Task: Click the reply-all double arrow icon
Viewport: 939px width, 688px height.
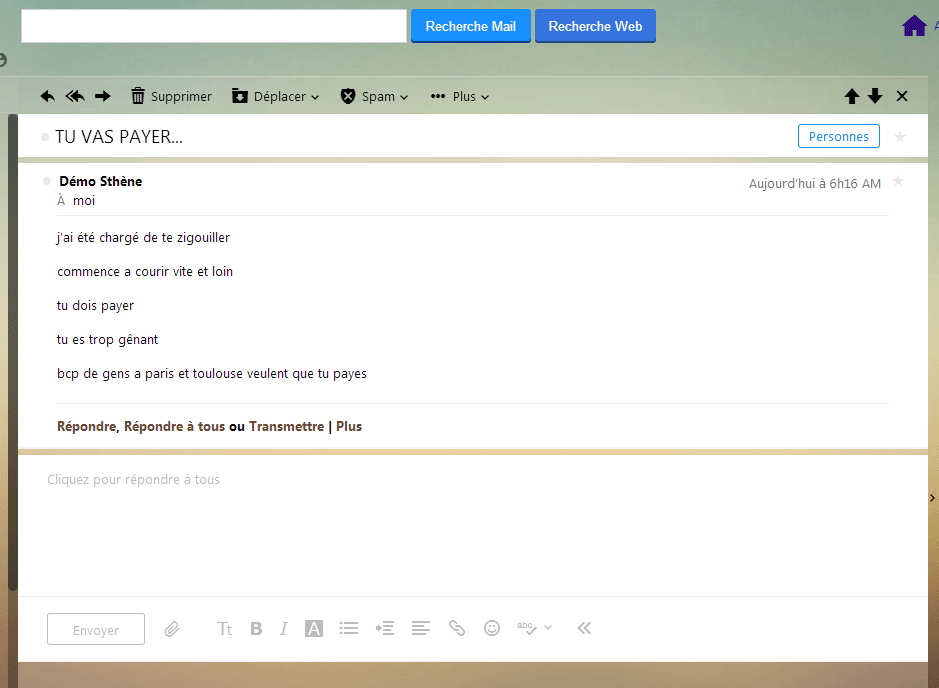Action: pyautogui.click(x=75, y=97)
